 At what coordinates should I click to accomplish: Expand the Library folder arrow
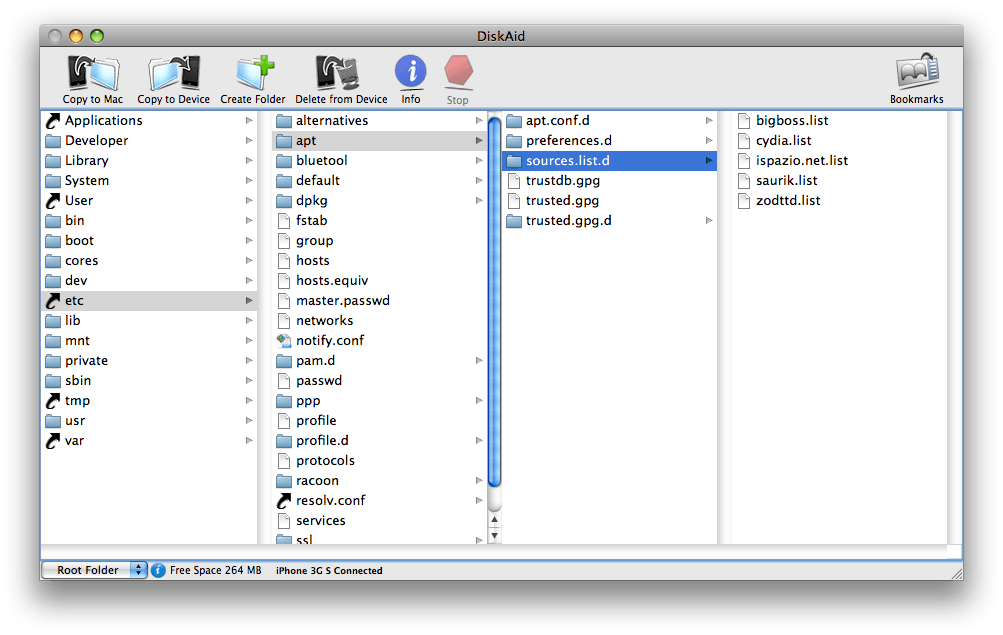tap(249, 161)
